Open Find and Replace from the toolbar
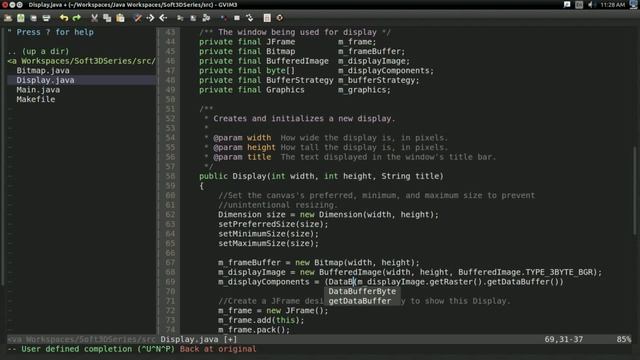The height and width of the screenshot is (360, 640). [138, 18]
